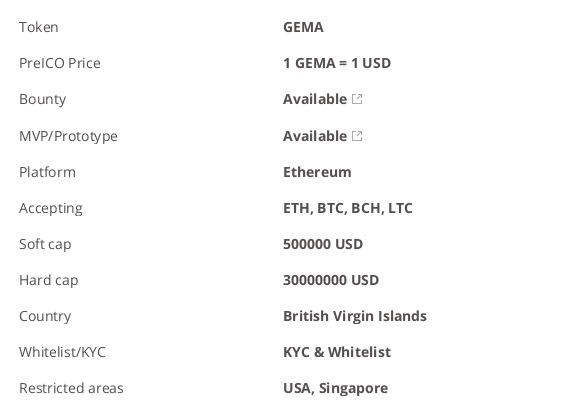Click the Restricted areas row label

tap(71, 388)
